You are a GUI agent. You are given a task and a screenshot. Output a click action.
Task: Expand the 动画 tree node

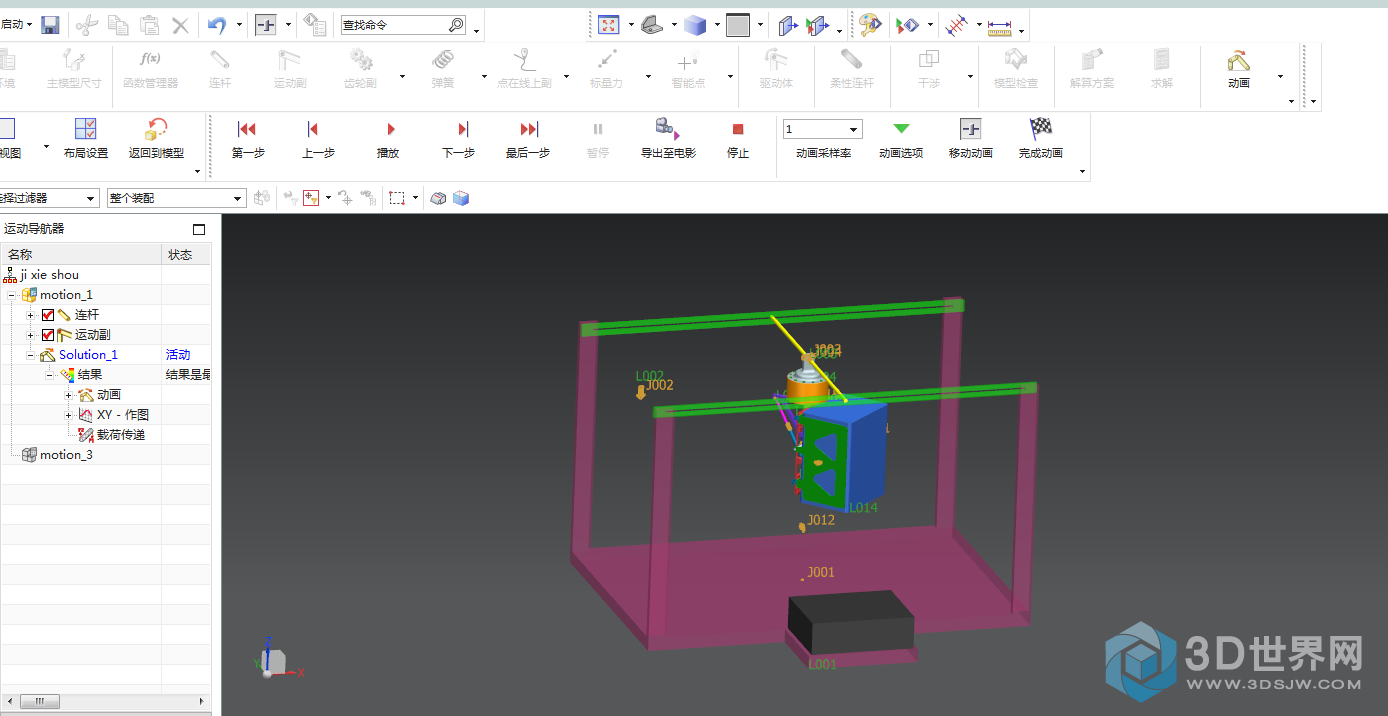[x=68, y=395]
